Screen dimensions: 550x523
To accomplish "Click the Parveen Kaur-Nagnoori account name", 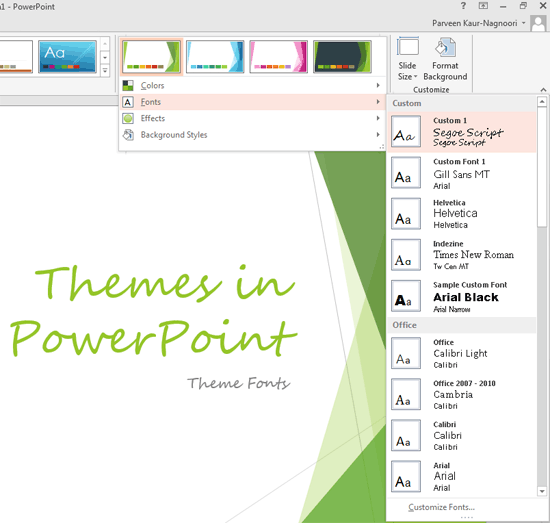I will click(475, 23).
